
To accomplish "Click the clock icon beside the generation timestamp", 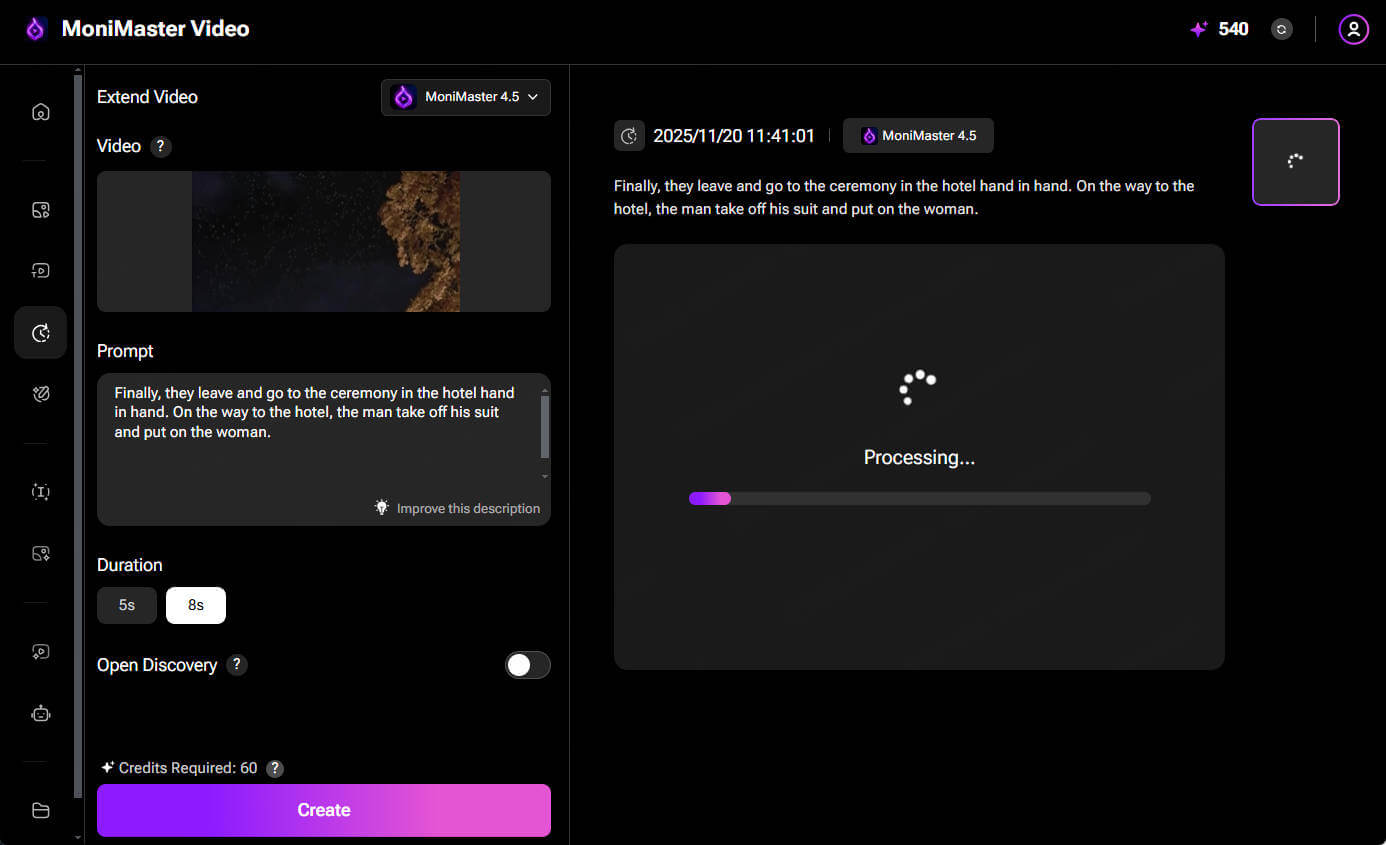I will [629, 135].
